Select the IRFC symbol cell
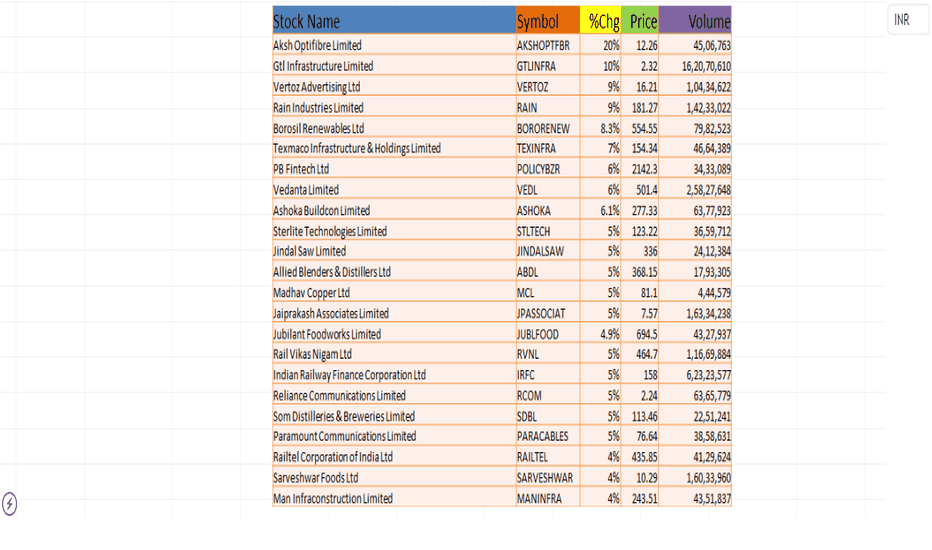The height and width of the screenshot is (550, 932). [547, 375]
